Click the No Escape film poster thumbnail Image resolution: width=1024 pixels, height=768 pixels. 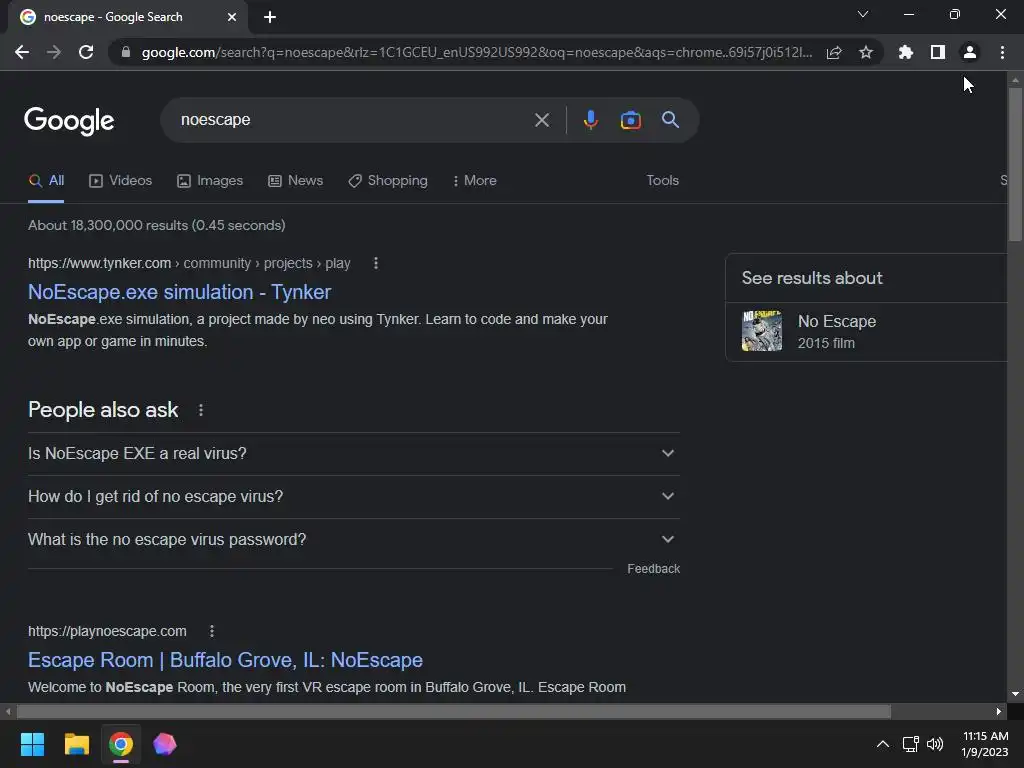[x=761, y=331]
